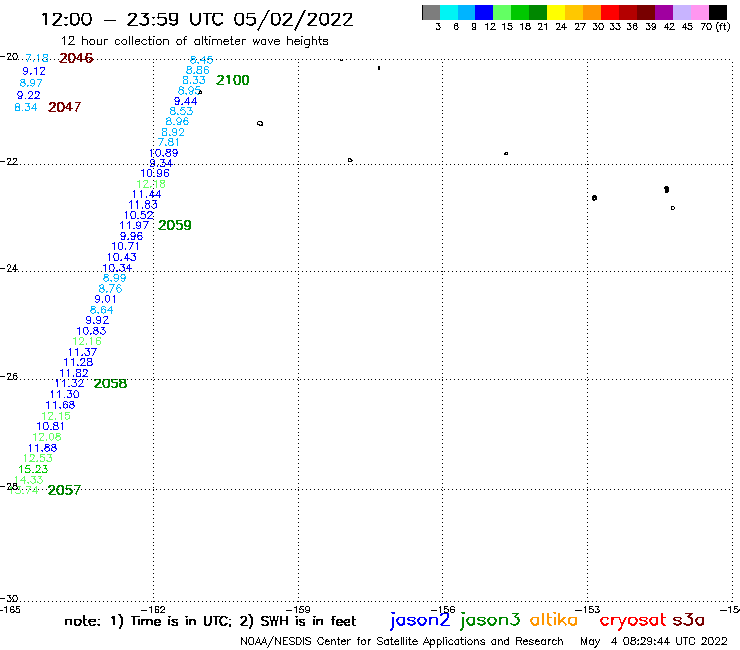Click the 11.68 wave height value
The width and height of the screenshot is (740, 650).
[x=60, y=405]
